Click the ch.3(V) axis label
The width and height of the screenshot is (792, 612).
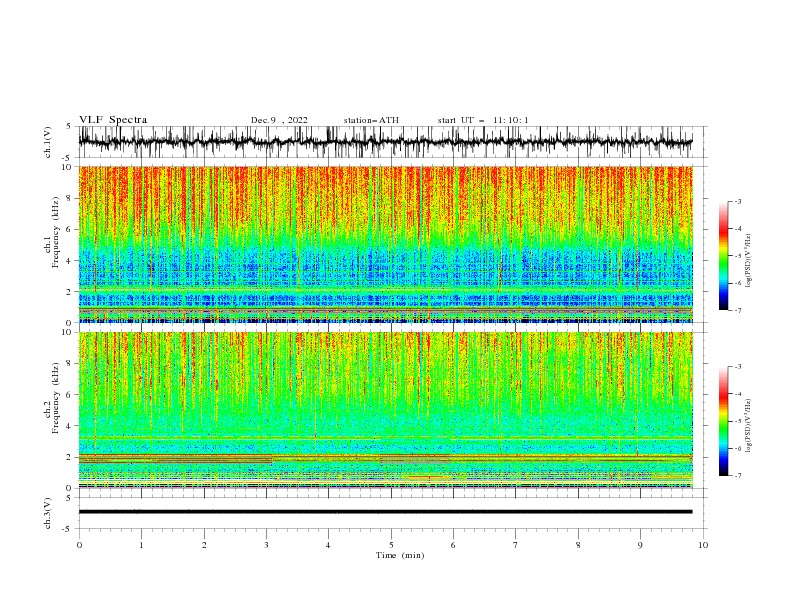[48, 513]
